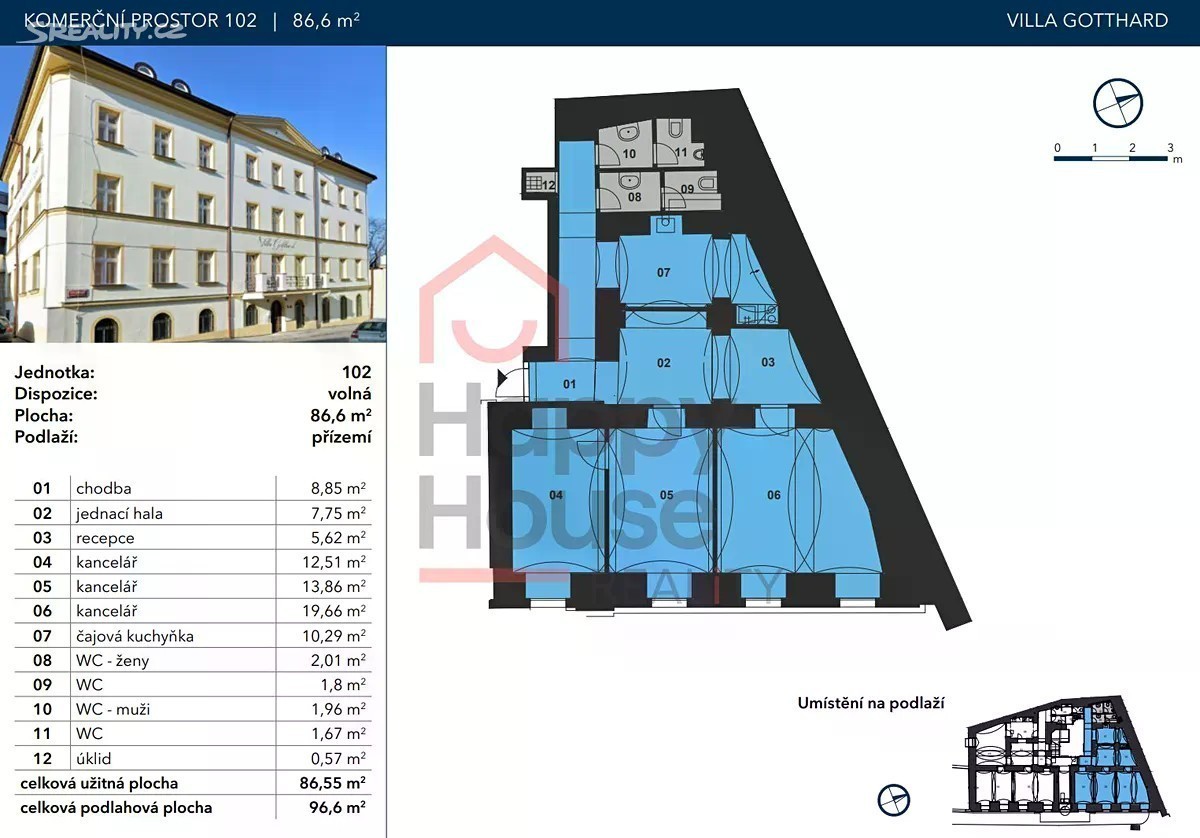Click room label 06 on the floor plan
Image resolution: width=1200 pixels, height=838 pixels.
774,495
